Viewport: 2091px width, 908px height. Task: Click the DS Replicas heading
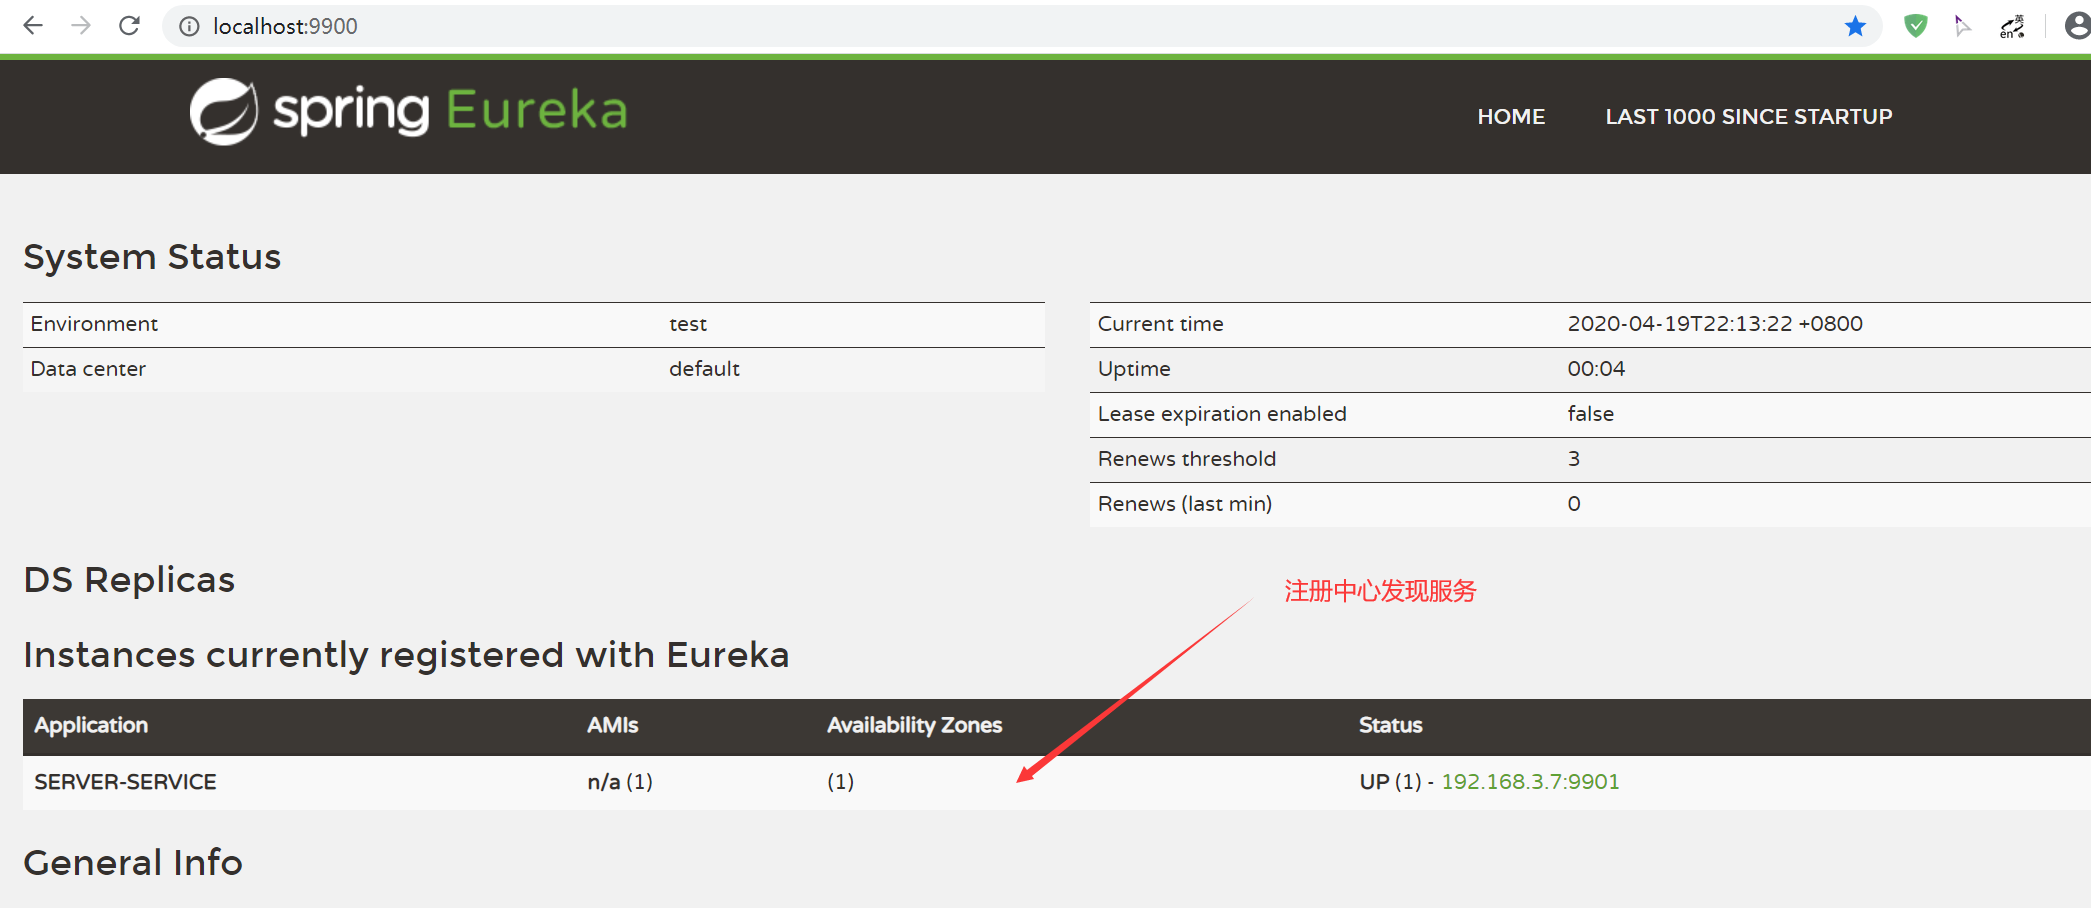[x=129, y=580]
